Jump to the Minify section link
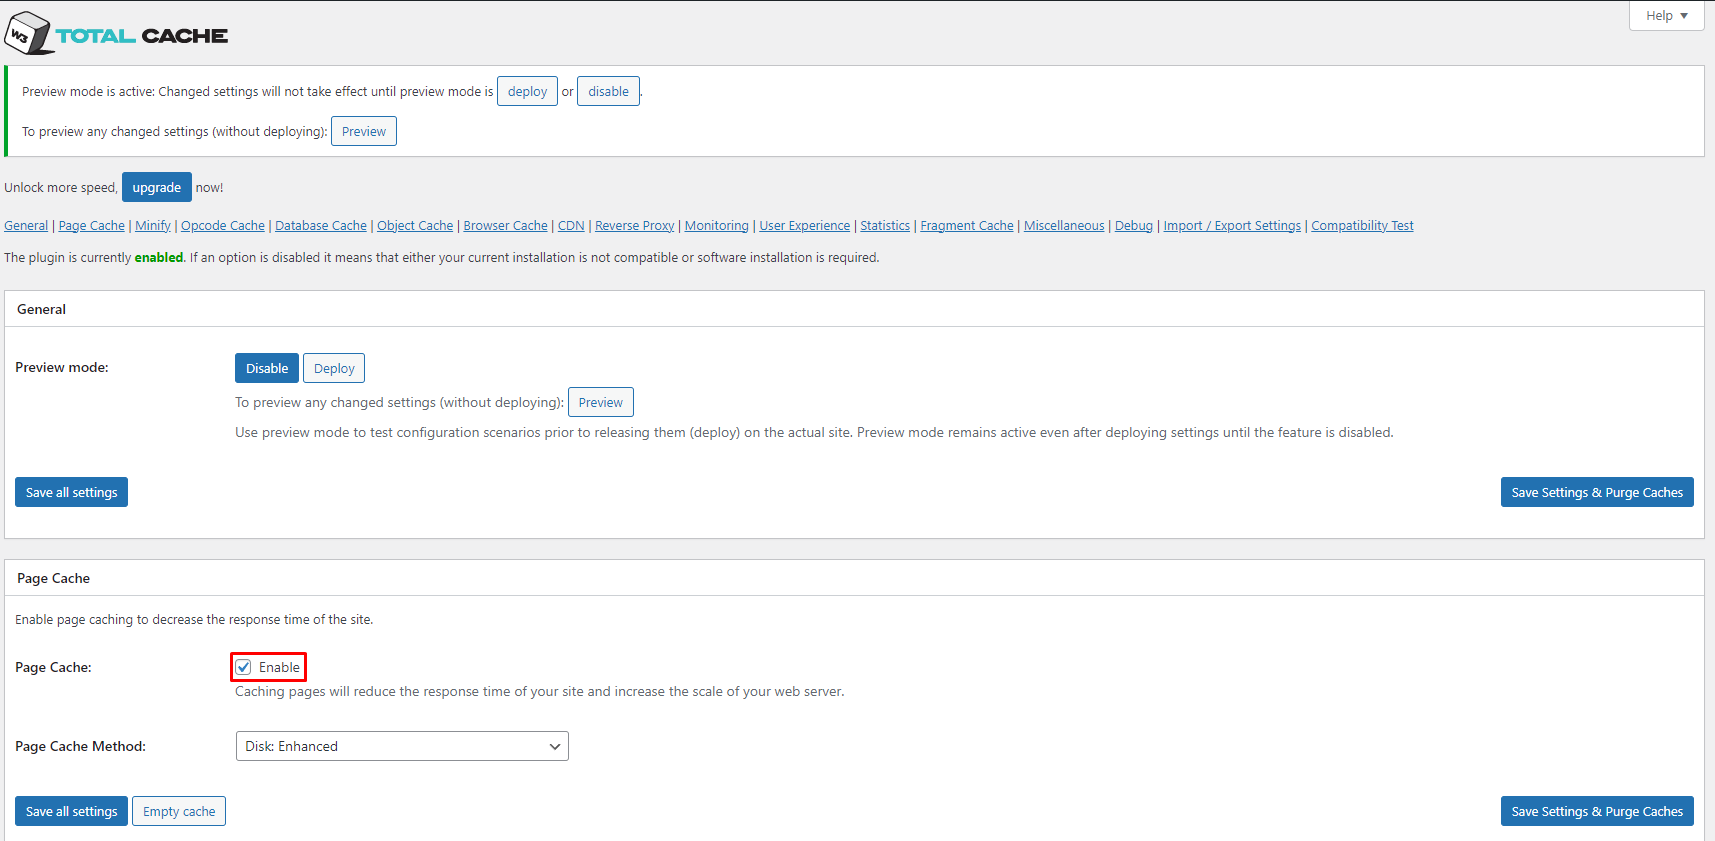 (x=153, y=226)
